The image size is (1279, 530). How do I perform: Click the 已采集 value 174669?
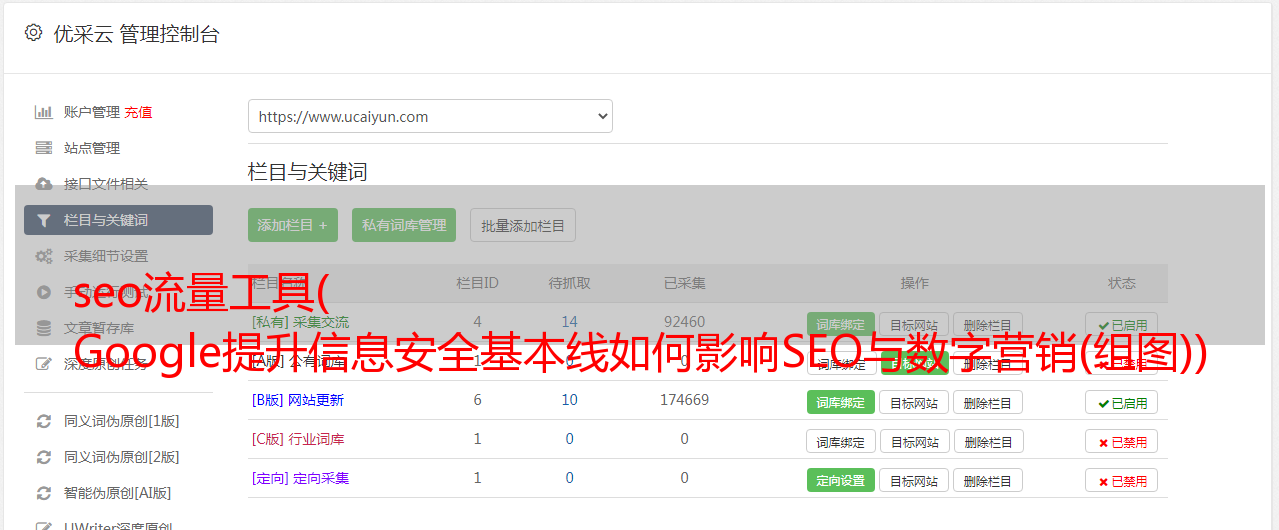pyautogui.click(x=684, y=400)
